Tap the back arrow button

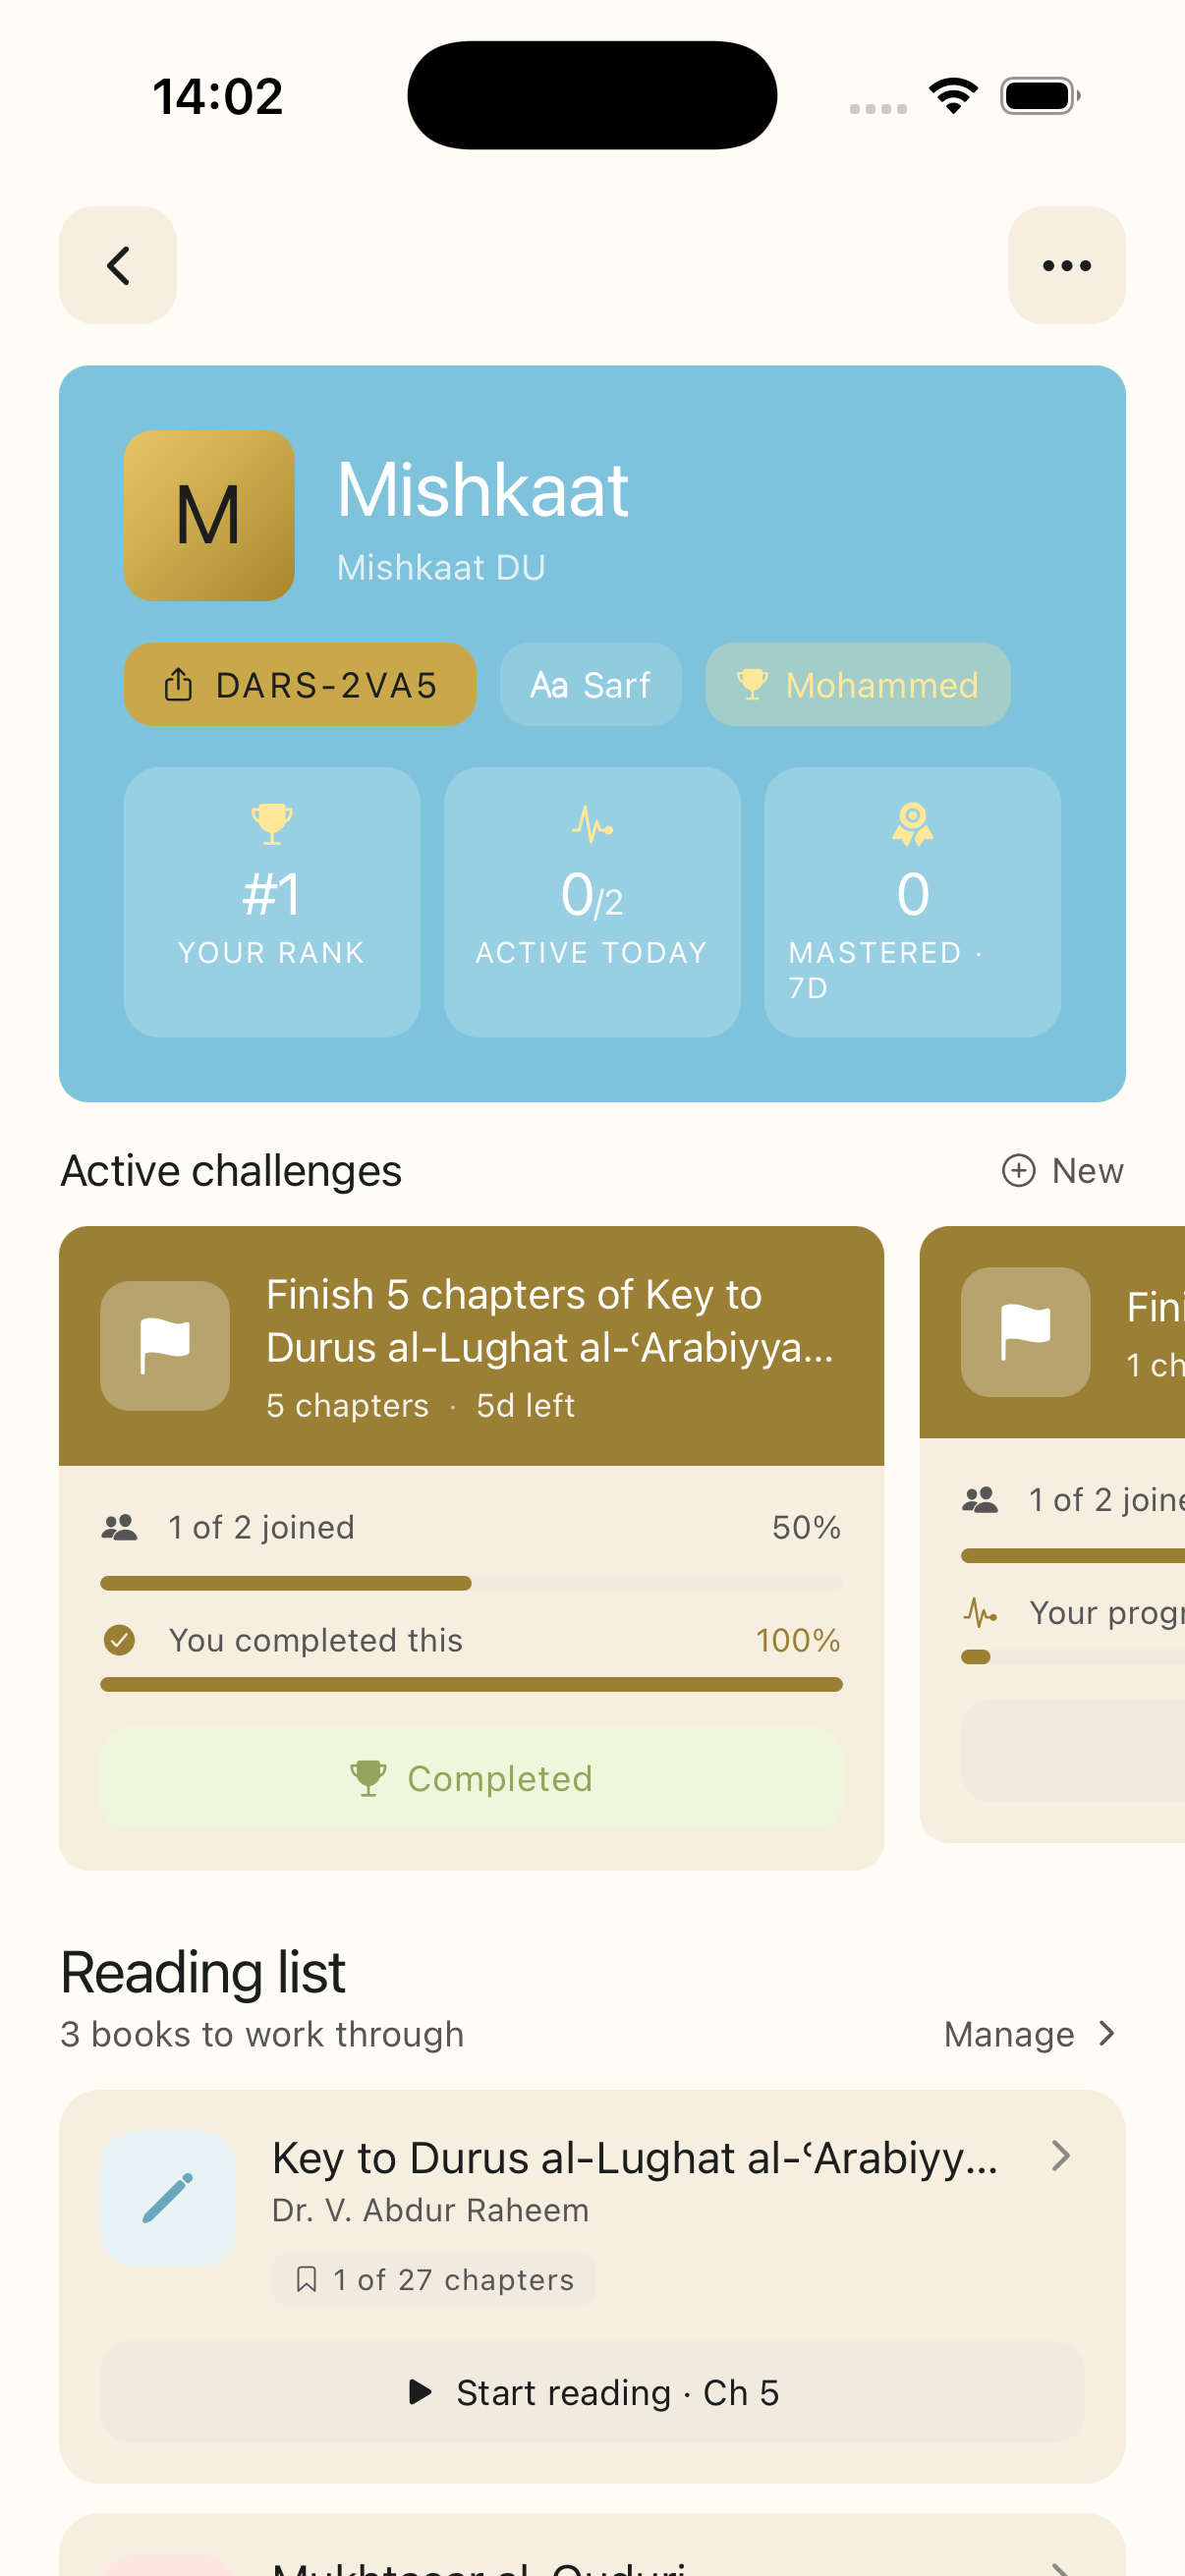[118, 266]
